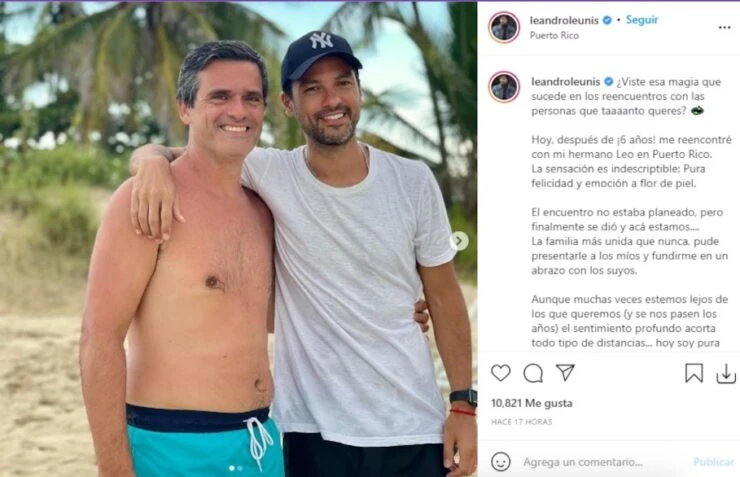Toggle the bookmark to save this post
740x477 pixels.
pyautogui.click(x=694, y=373)
